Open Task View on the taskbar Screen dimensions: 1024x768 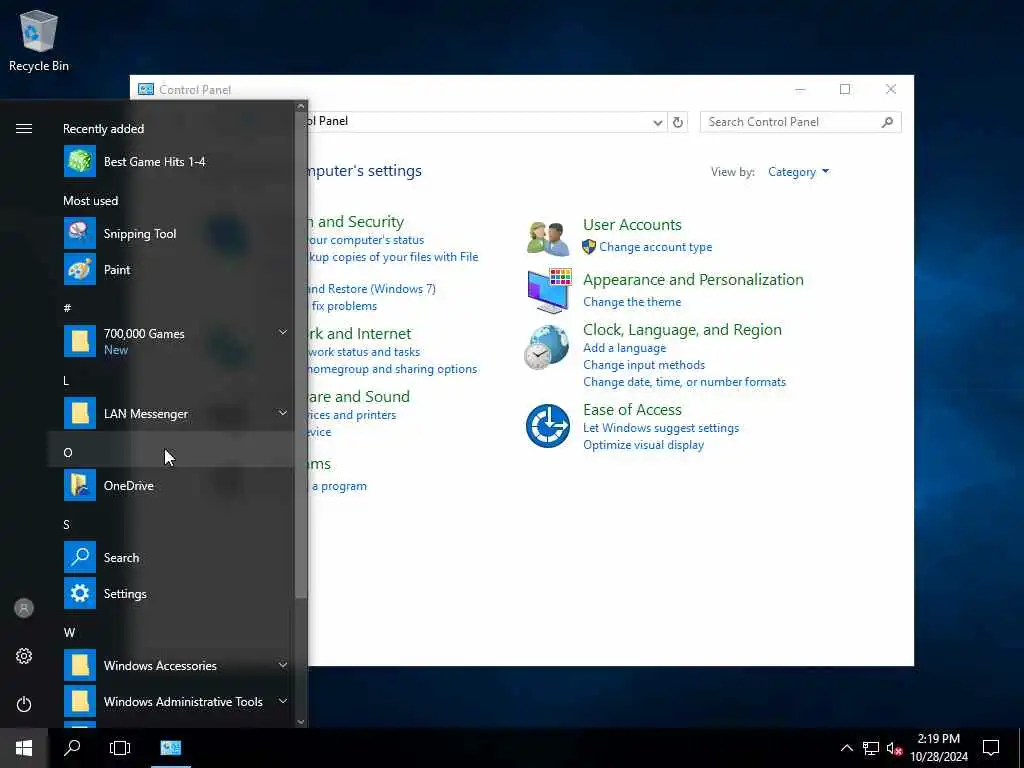coord(120,748)
